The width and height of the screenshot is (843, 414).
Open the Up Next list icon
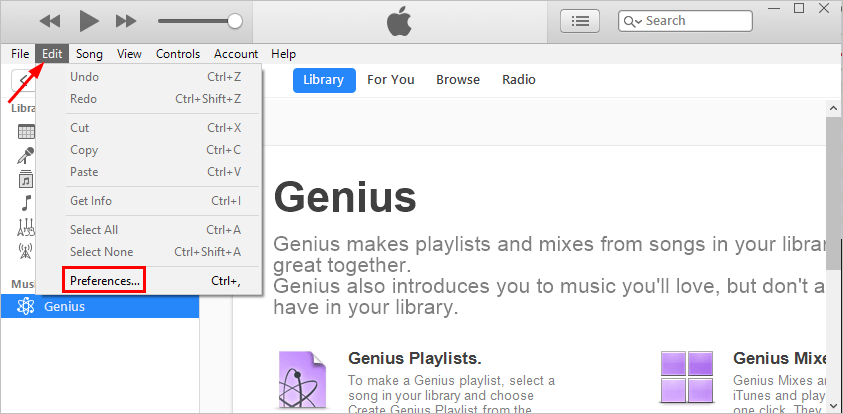(x=580, y=22)
